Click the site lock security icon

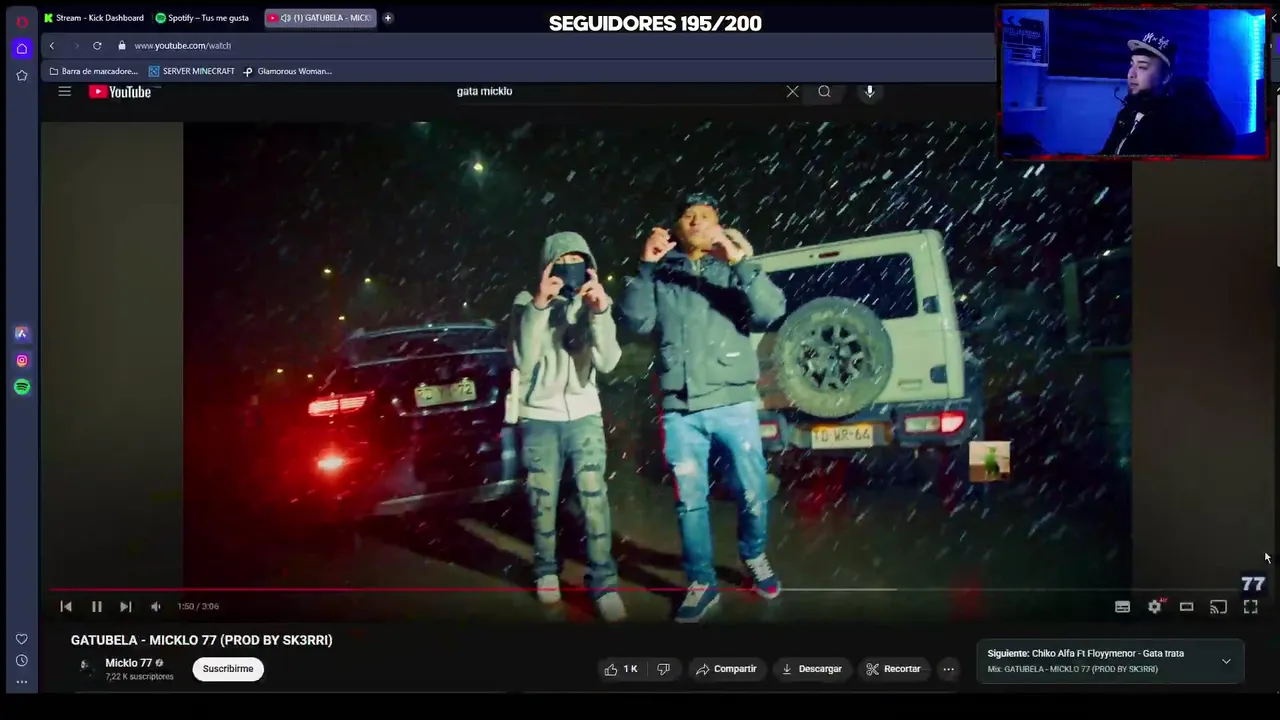point(121,45)
